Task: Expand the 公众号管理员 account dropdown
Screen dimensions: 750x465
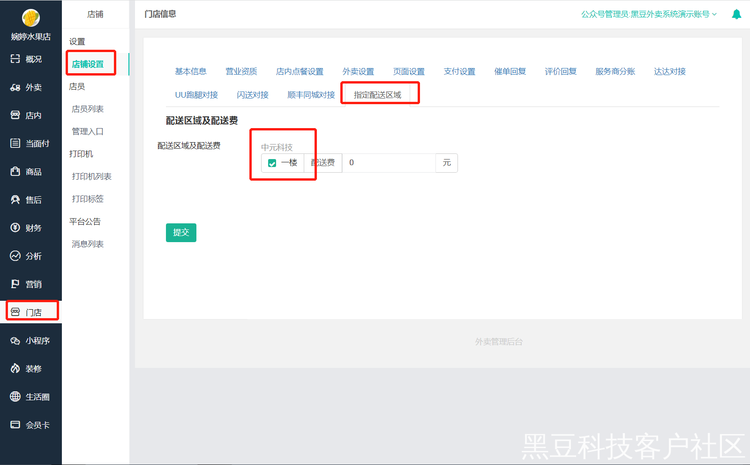Action: [649, 14]
